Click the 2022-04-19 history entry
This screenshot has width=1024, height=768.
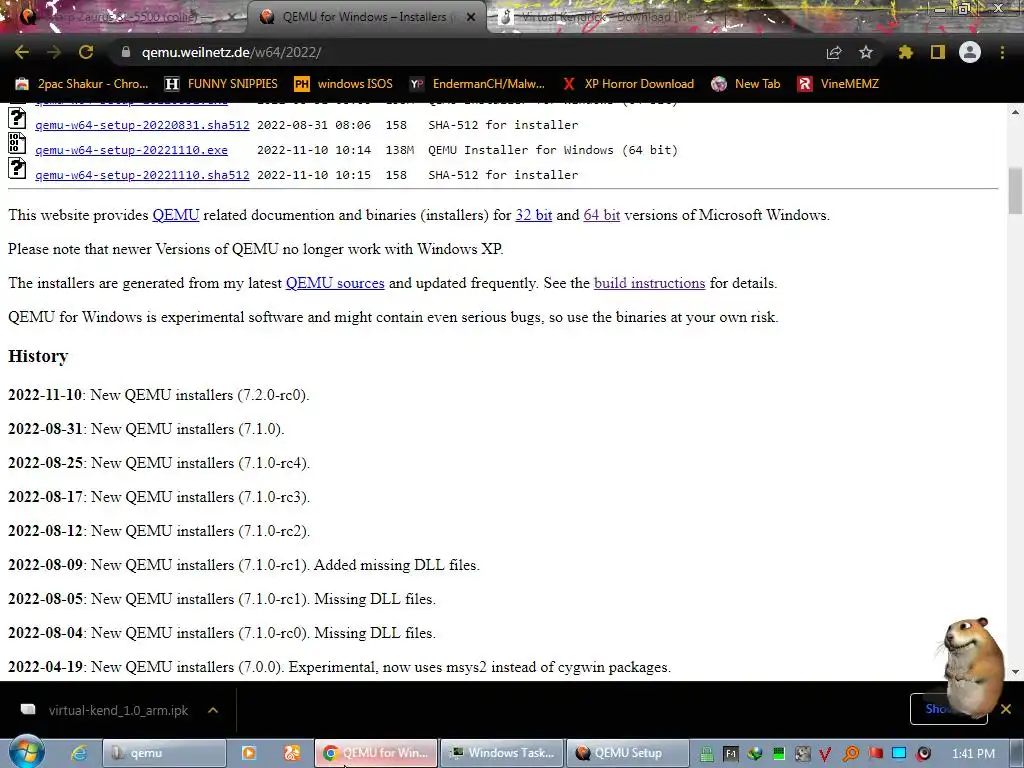pos(340,667)
